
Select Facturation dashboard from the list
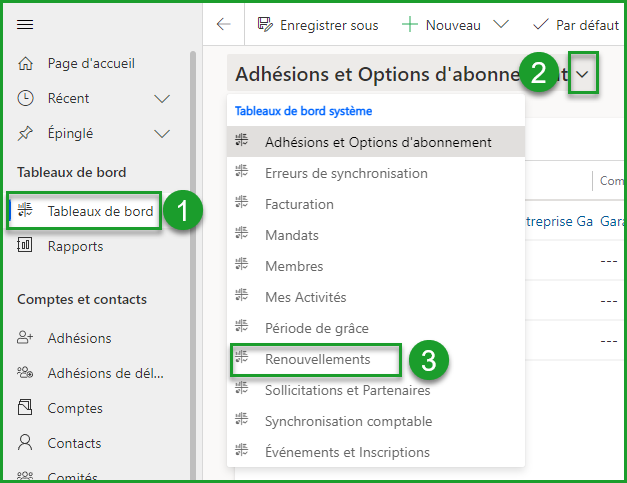(x=299, y=204)
